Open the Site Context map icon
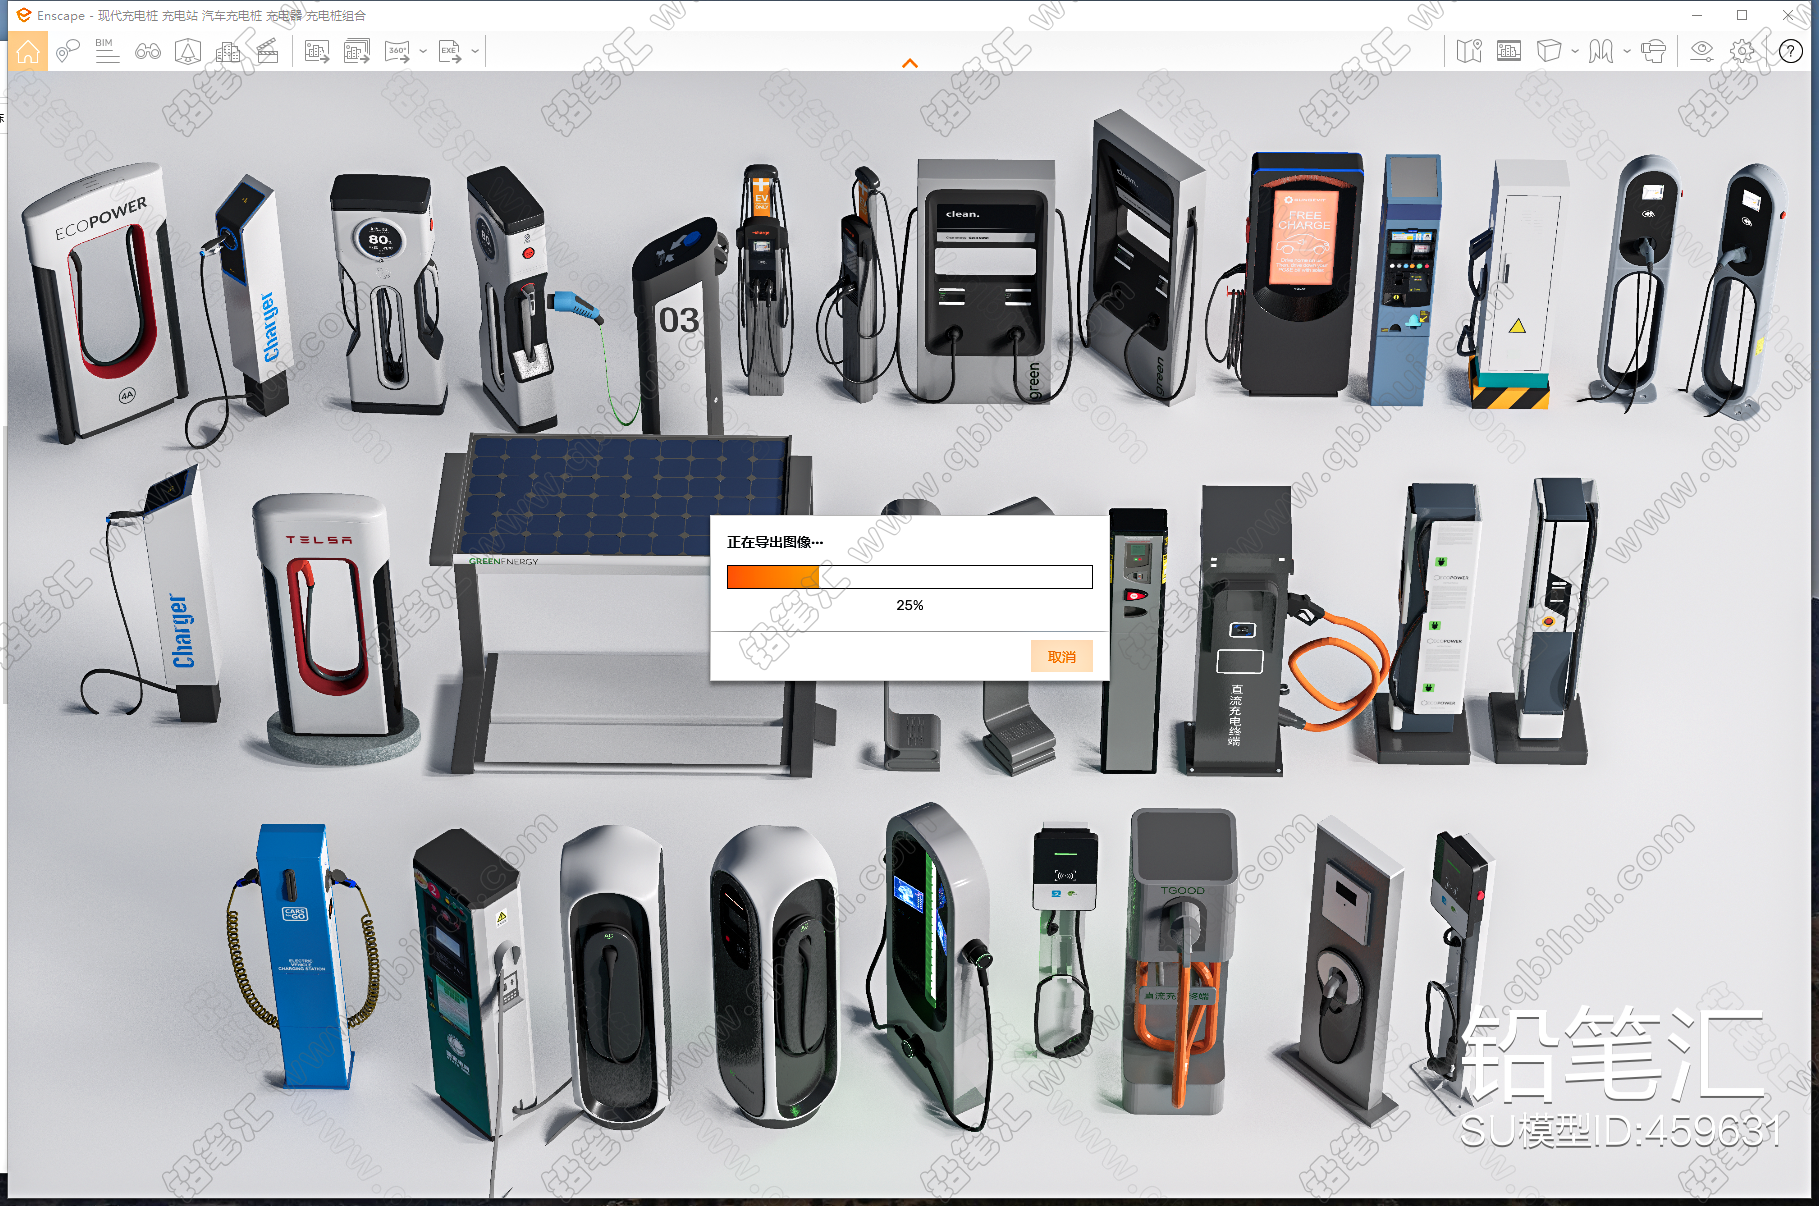The height and width of the screenshot is (1206, 1819). pos(1469,52)
